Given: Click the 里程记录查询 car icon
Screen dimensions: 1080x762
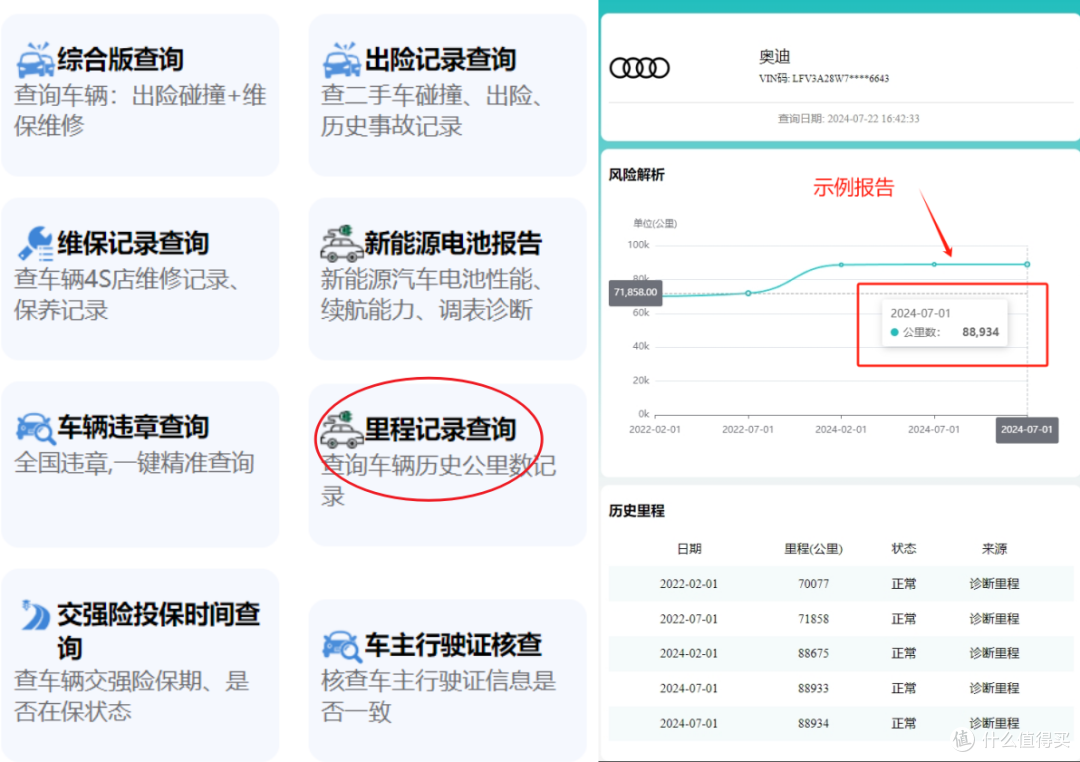Looking at the screenshot, I should point(342,429).
